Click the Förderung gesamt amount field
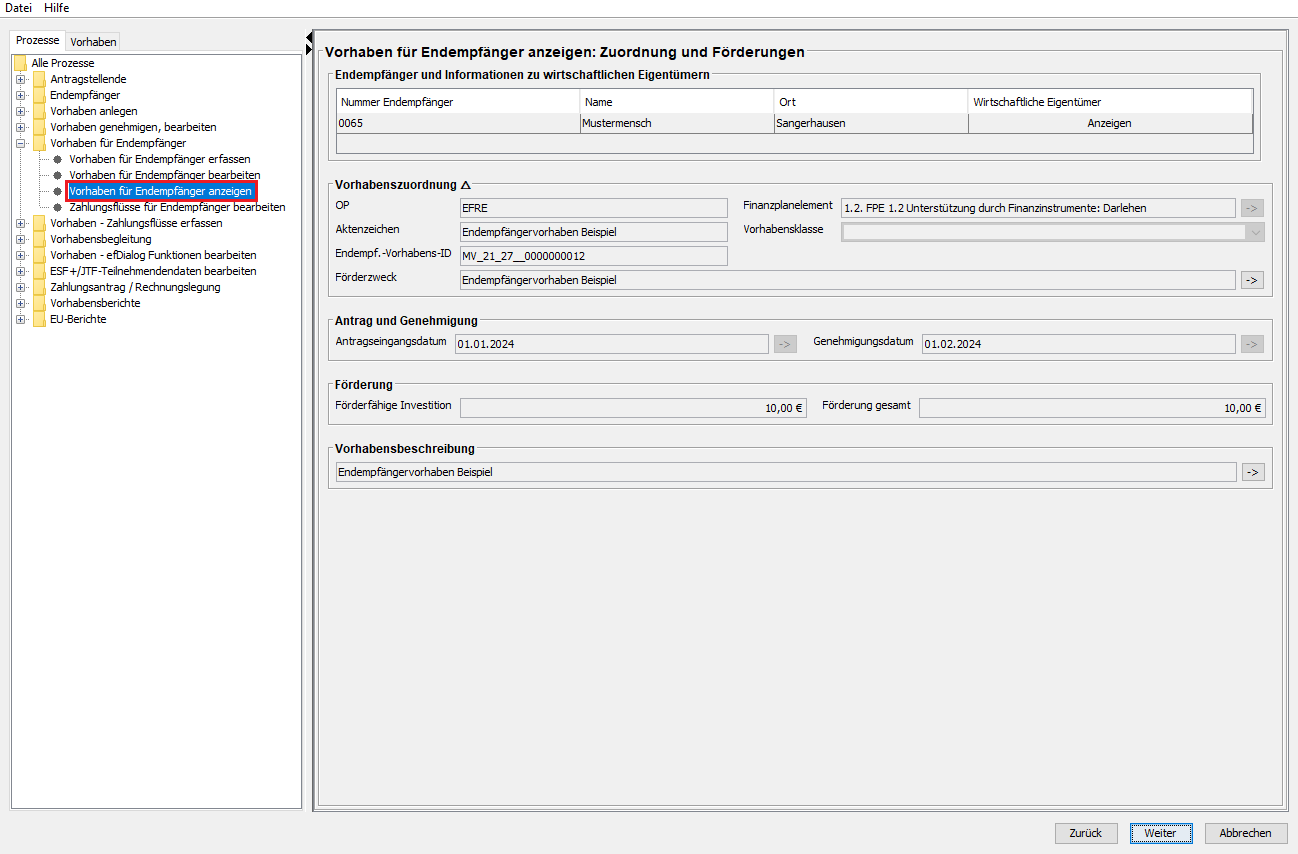 point(1092,408)
